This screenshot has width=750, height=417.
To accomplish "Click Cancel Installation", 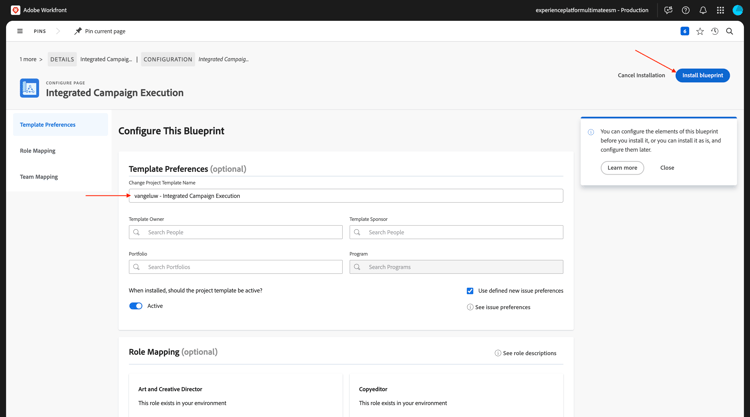I will click(641, 75).
